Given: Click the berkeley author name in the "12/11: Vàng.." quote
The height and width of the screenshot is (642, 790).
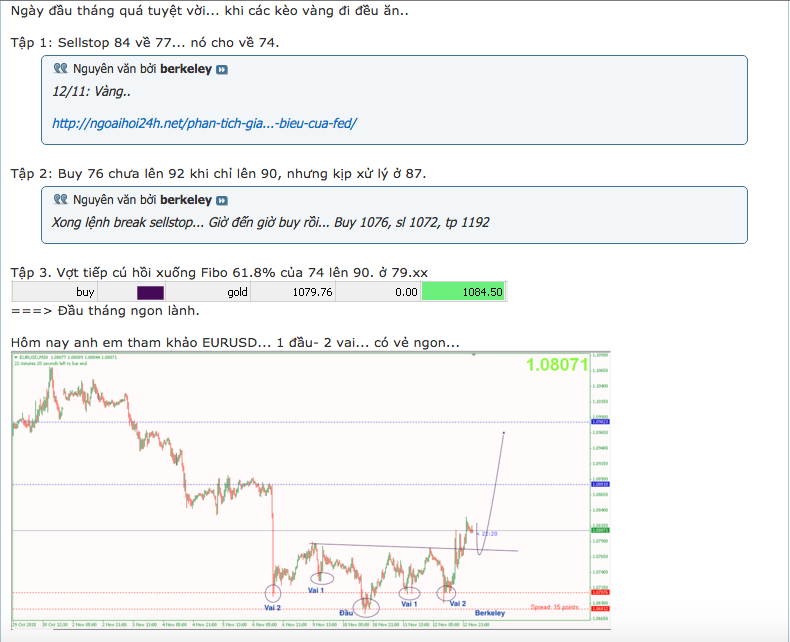Looking at the screenshot, I should tap(186, 69).
